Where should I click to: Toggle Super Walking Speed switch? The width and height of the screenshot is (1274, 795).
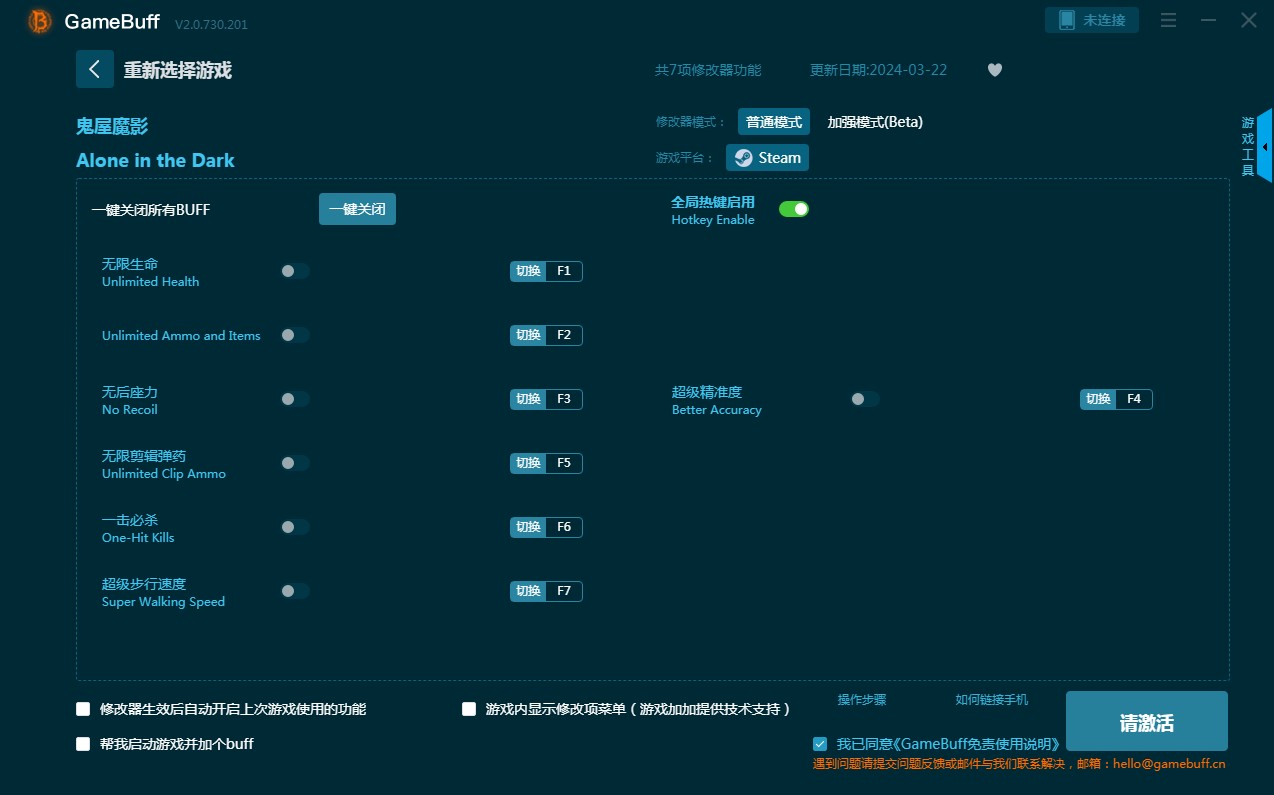tap(295, 591)
